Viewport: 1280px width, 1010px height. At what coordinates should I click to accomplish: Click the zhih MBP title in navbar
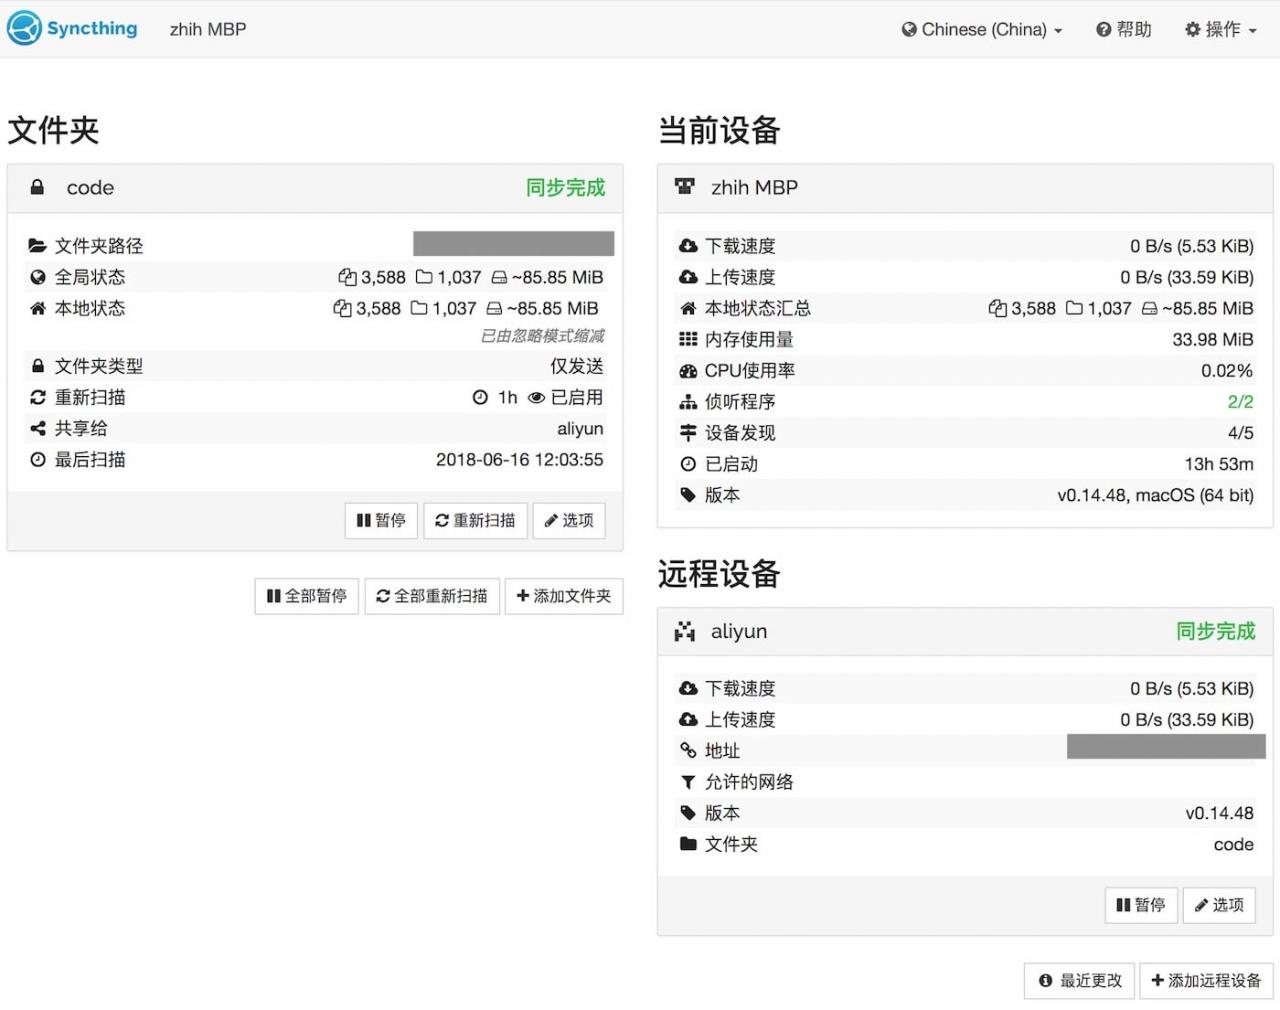tap(208, 29)
